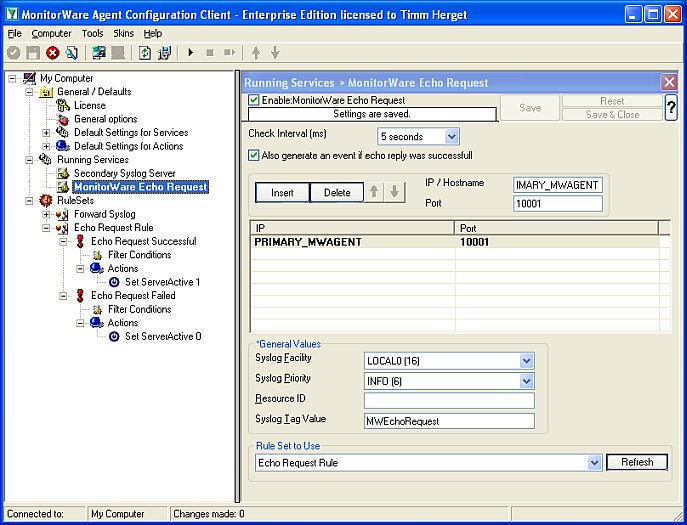Viewport: 687px width, 525px height.
Task: Click the Reset button
Action: (x=612, y=101)
